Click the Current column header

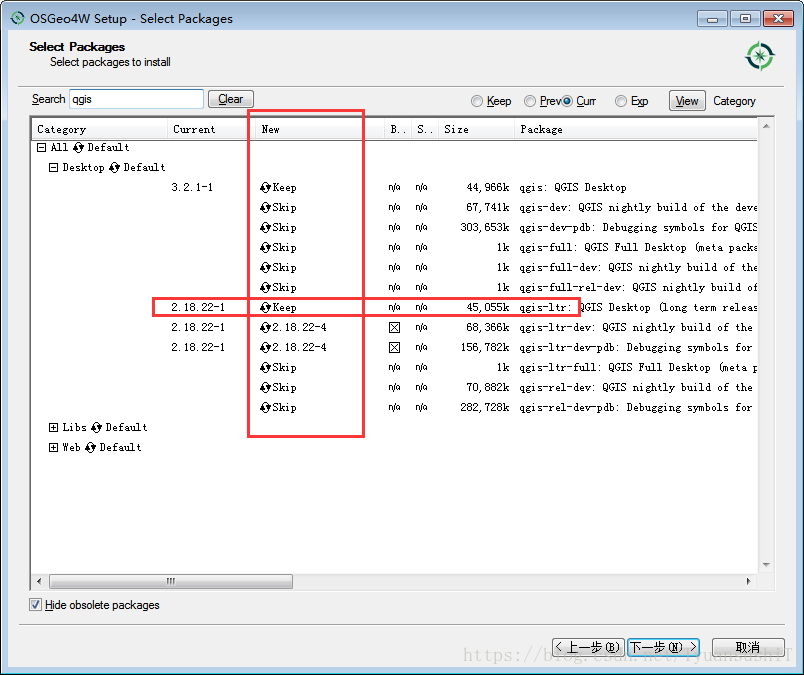pos(211,129)
